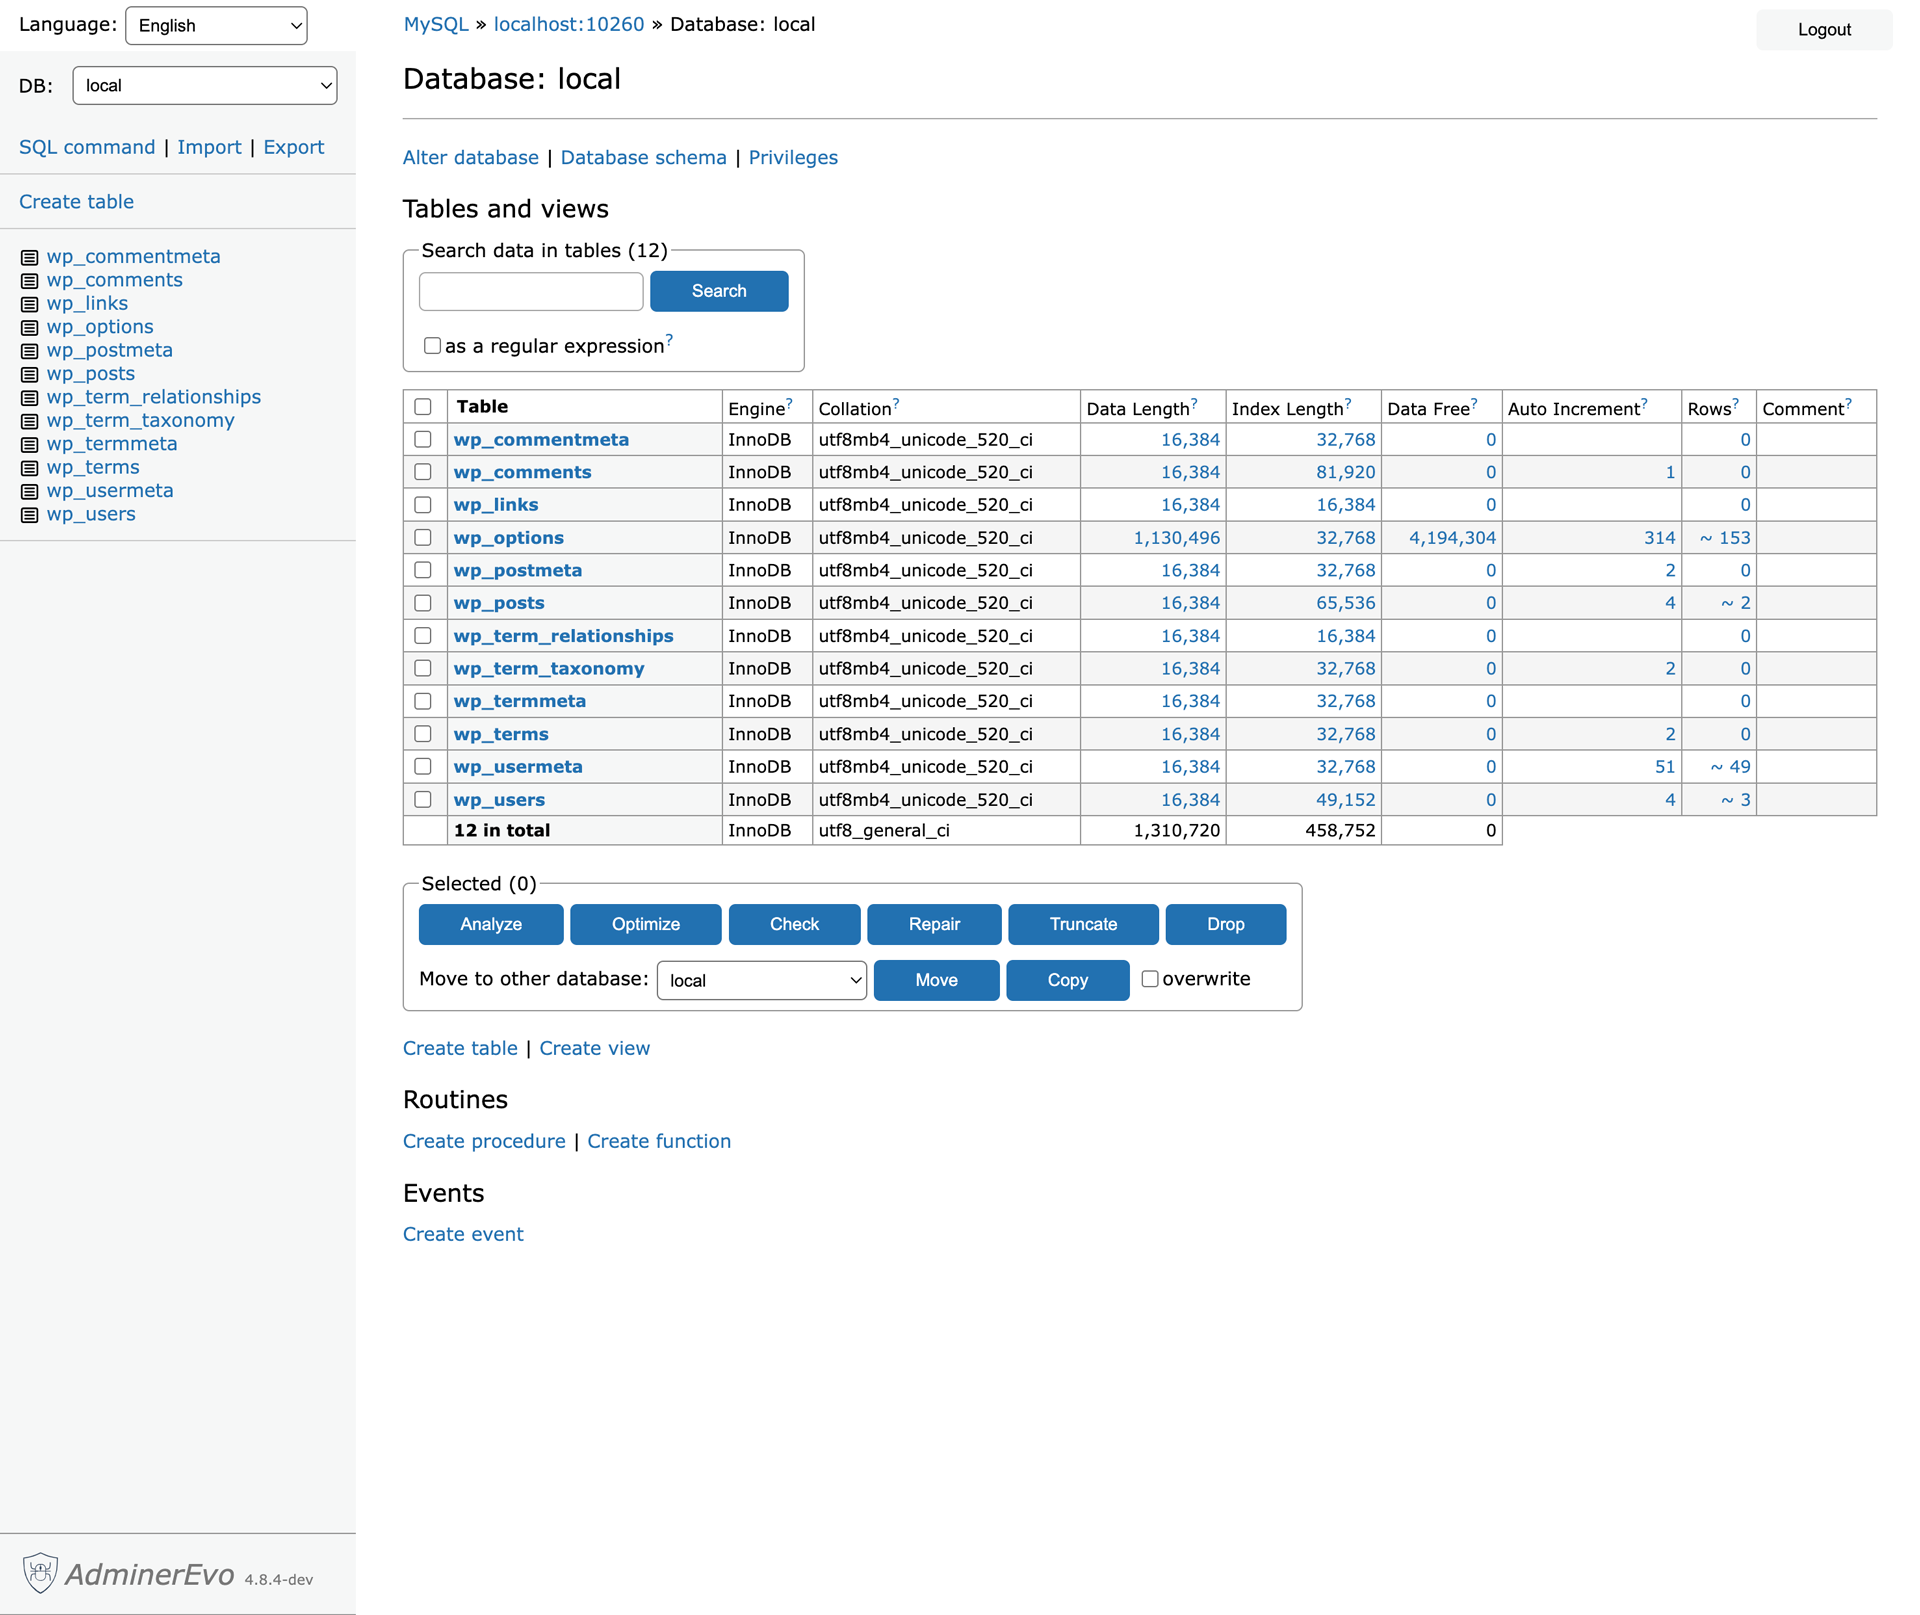Screen dimensions: 1920x1615
Task: Open Export in the sidebar
Action: click(x=294, y=147)
